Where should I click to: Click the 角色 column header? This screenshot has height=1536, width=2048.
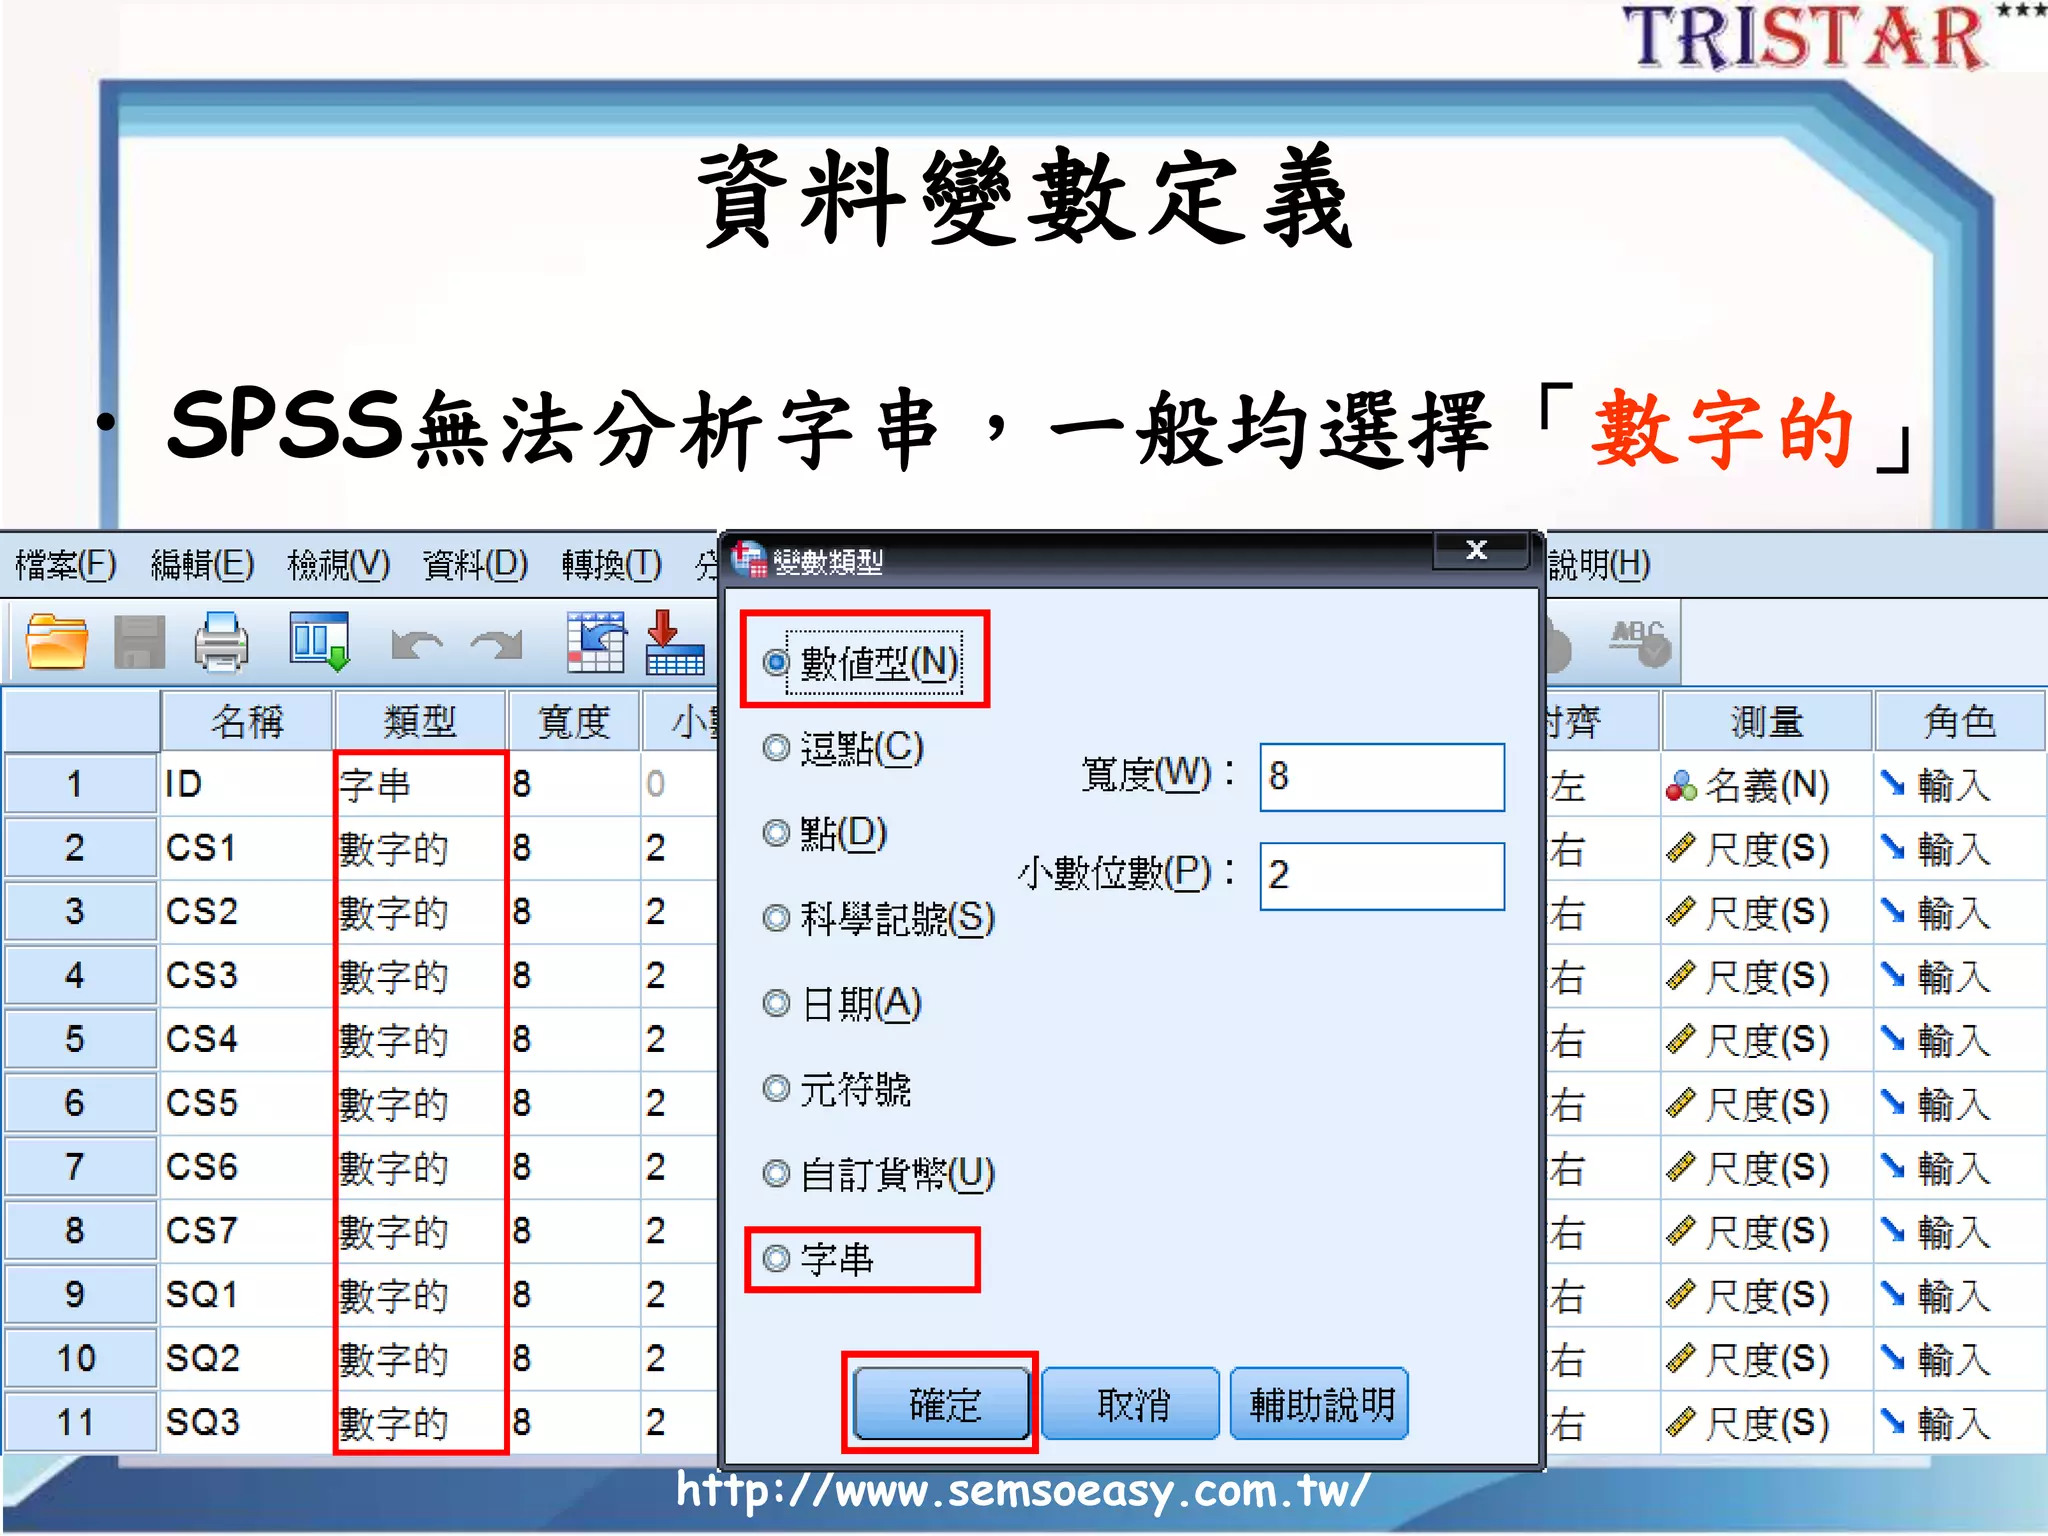(x=1960, y=721)
